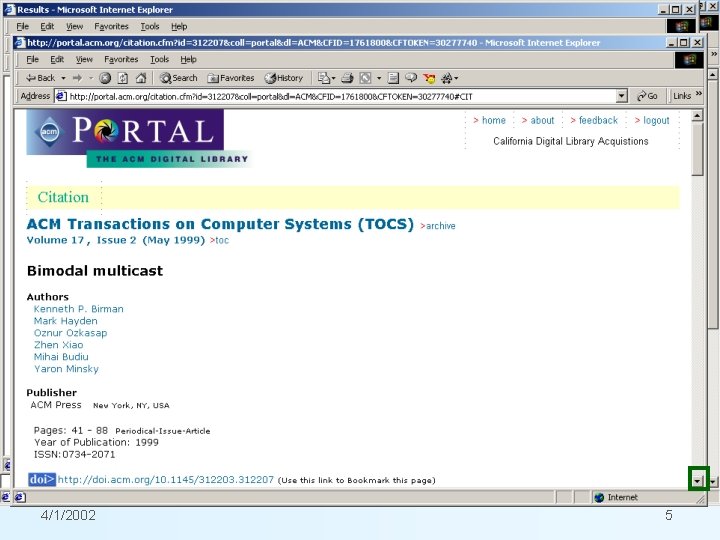Click the vertical scrollbar thumb in citation page
720x540 pixels.
(x=698, y=148)
